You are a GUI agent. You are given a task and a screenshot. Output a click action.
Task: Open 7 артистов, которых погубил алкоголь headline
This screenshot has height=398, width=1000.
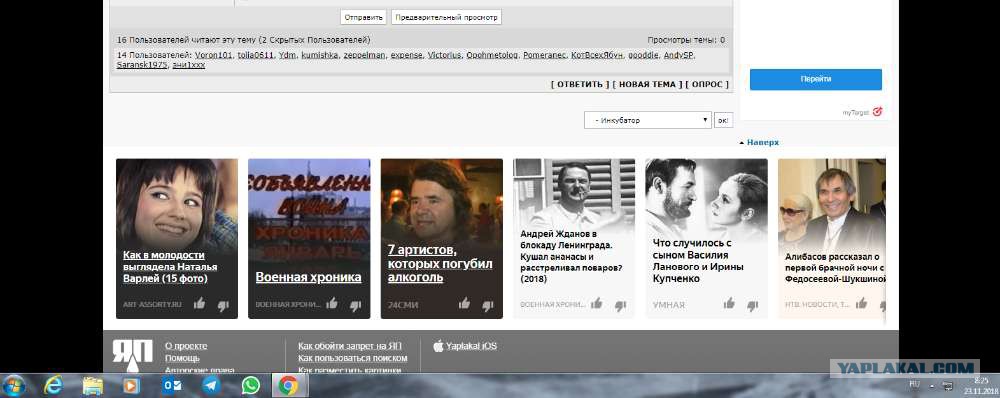[440, 263]
